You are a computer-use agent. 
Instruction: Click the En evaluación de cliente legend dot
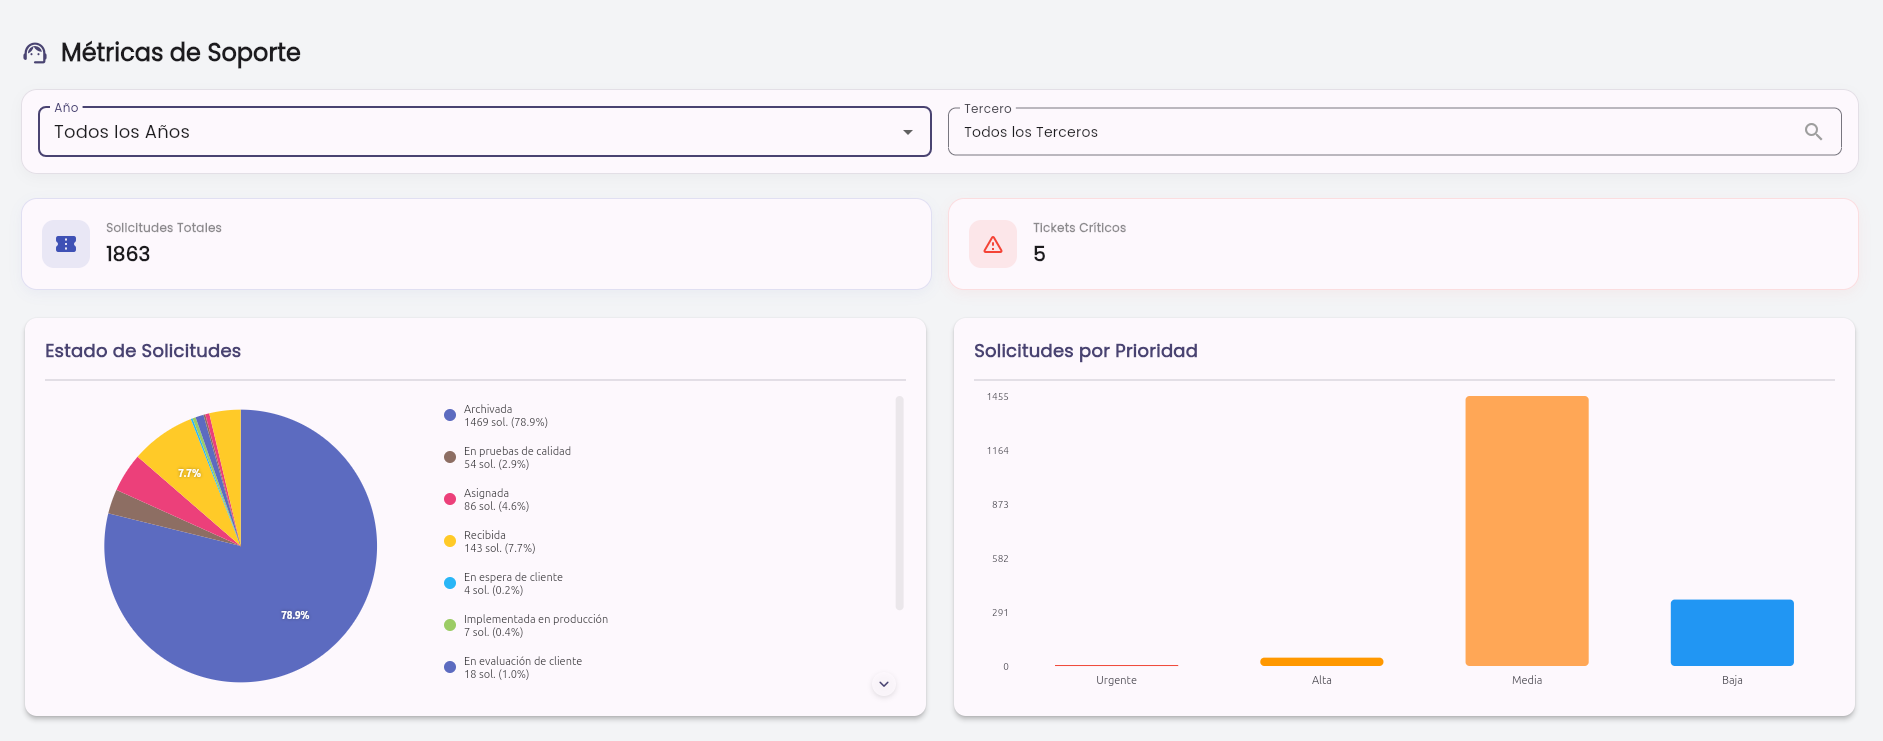(450, 667)
